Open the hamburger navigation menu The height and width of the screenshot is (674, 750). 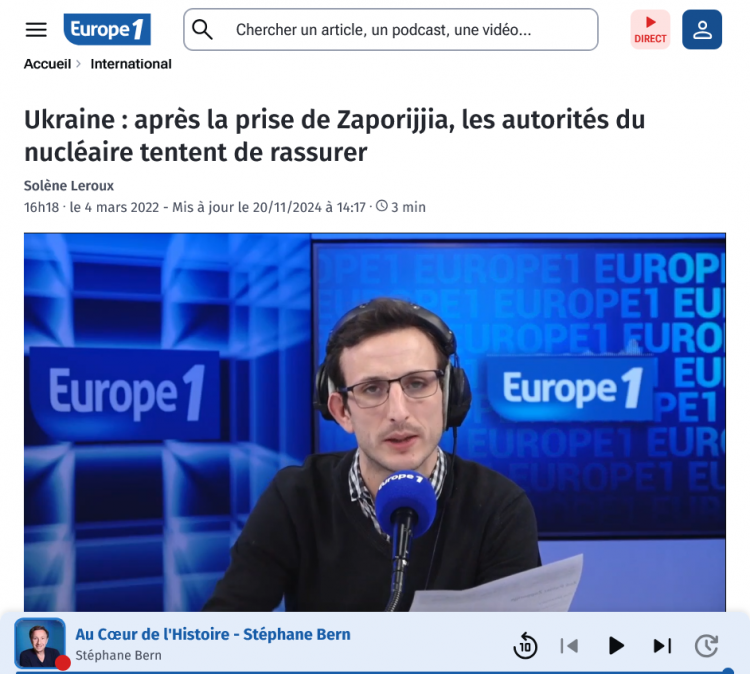tap(36, 30)
